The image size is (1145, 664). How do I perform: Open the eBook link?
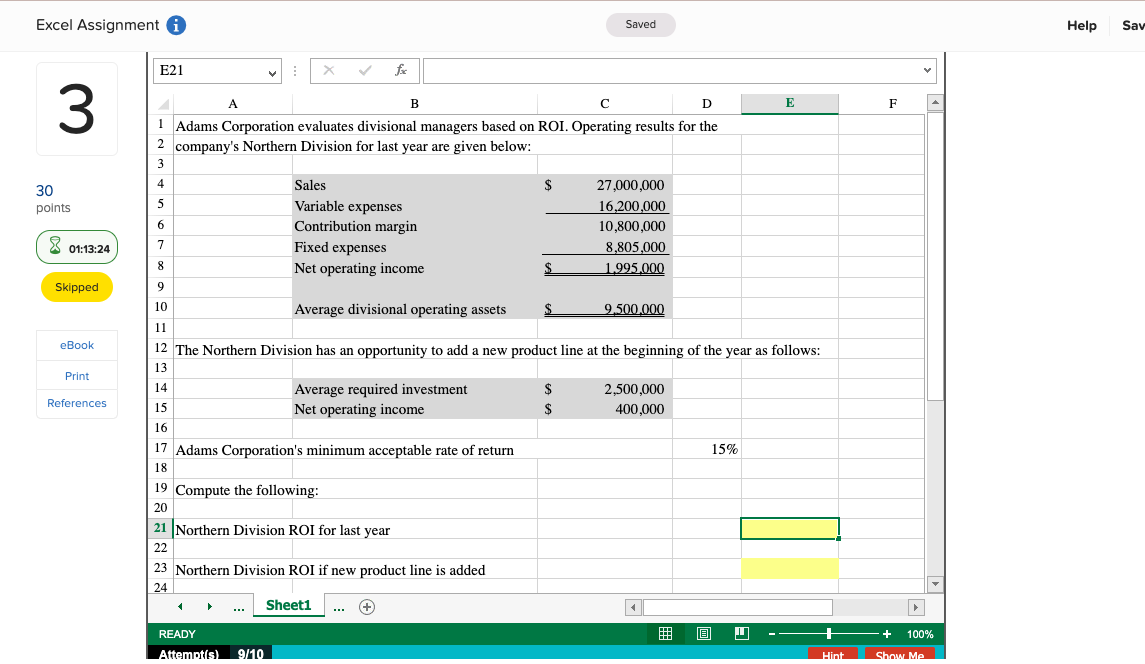(x=76, y=345)
